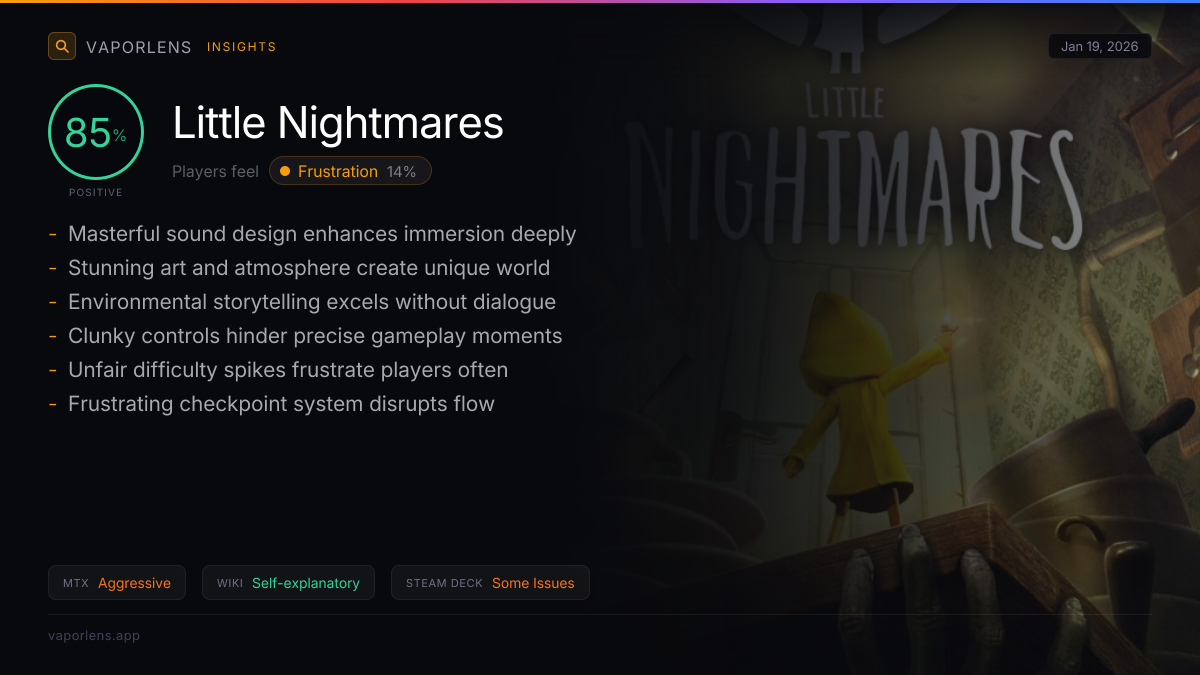Open the INSIGHTS label in the header
The height and width of the screenshot is (675, 1200).
click(x=242, y=47)
